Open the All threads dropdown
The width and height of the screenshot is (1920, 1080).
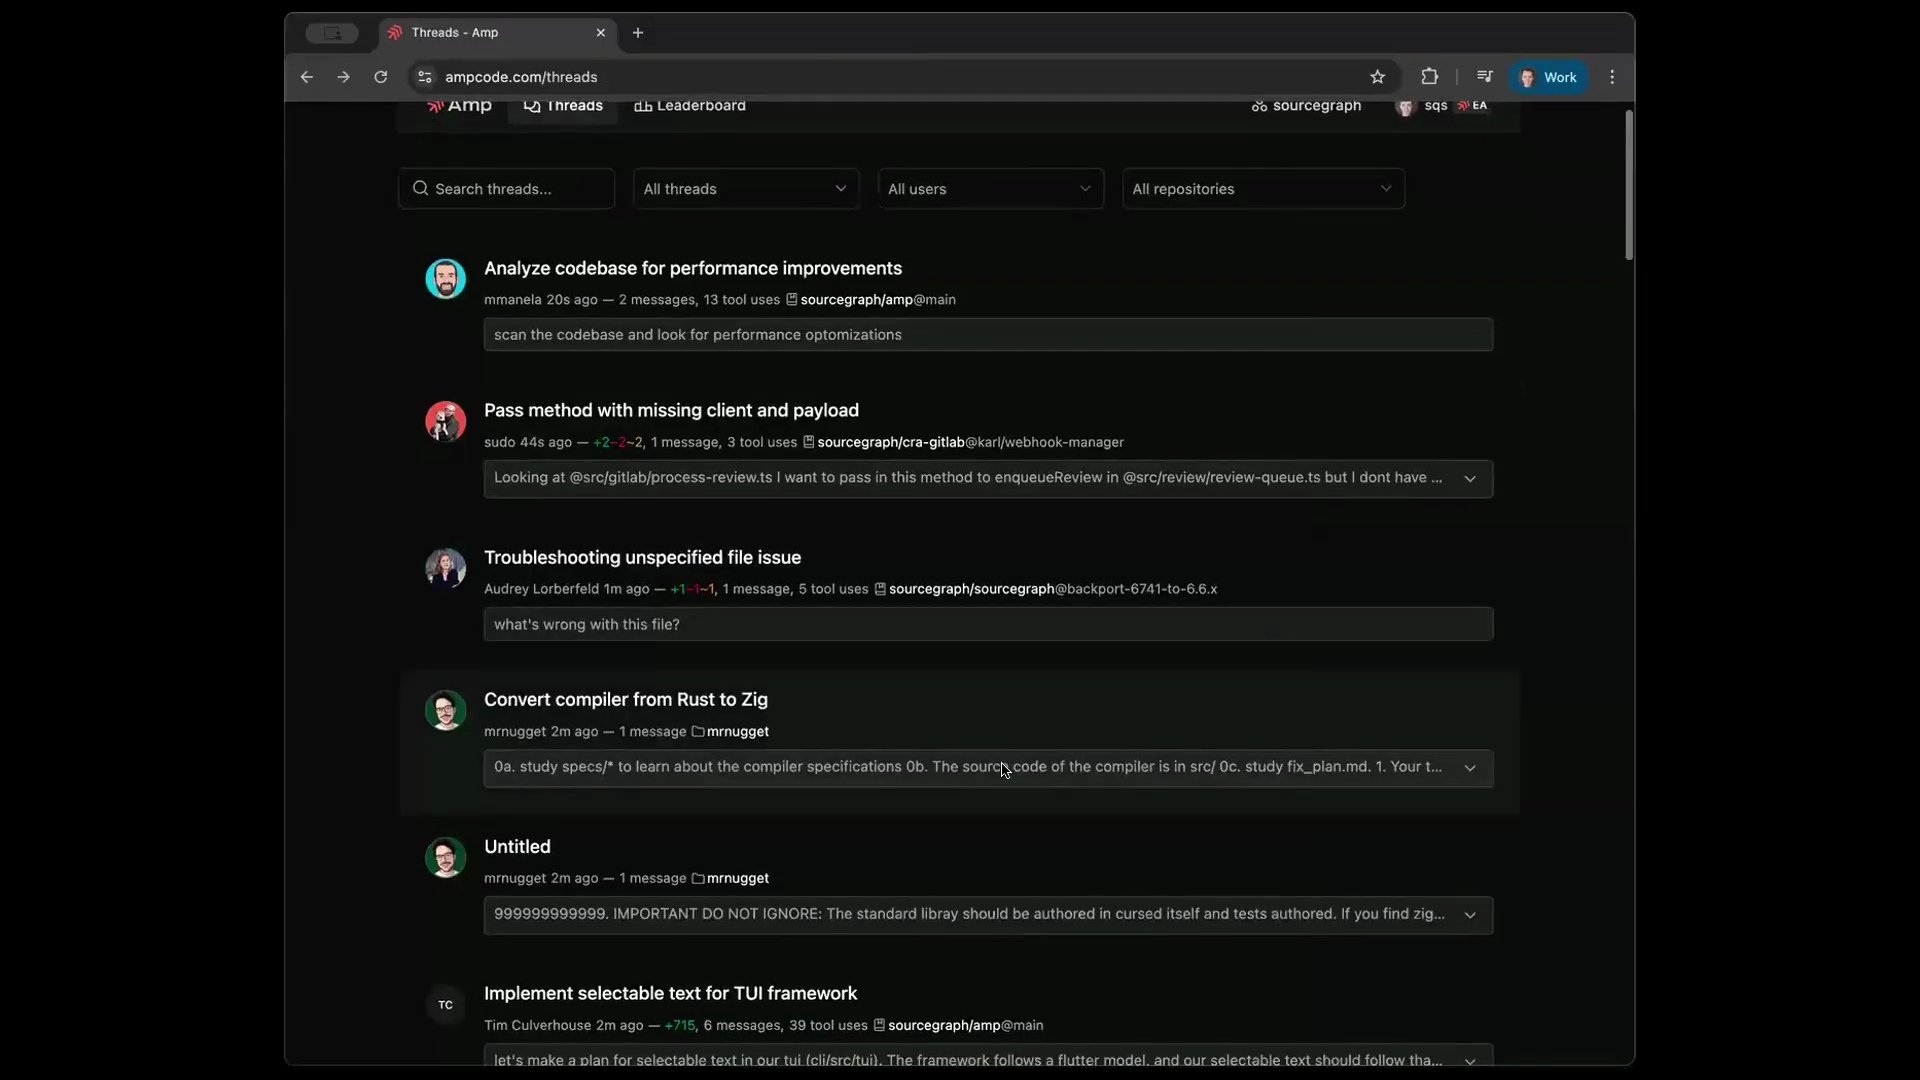click(x=746, y=189)
